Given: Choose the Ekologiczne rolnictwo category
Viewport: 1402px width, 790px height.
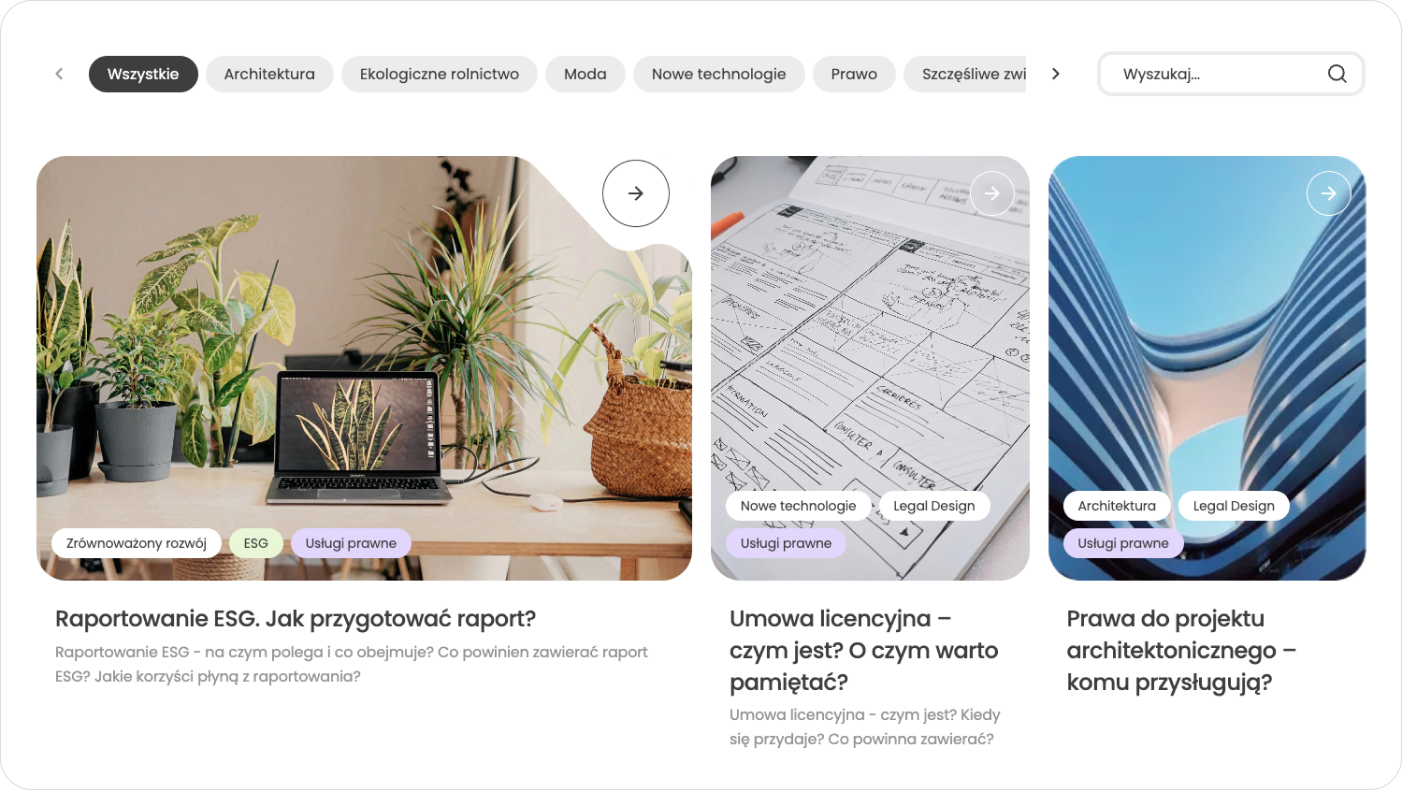Looking at the screenshot, I should click(439, 74).
